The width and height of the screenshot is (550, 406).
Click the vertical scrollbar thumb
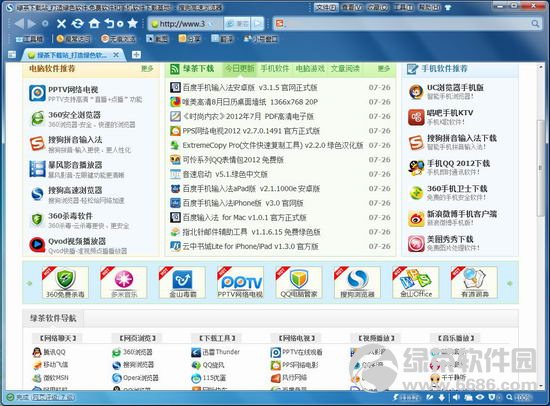(540, 168)
